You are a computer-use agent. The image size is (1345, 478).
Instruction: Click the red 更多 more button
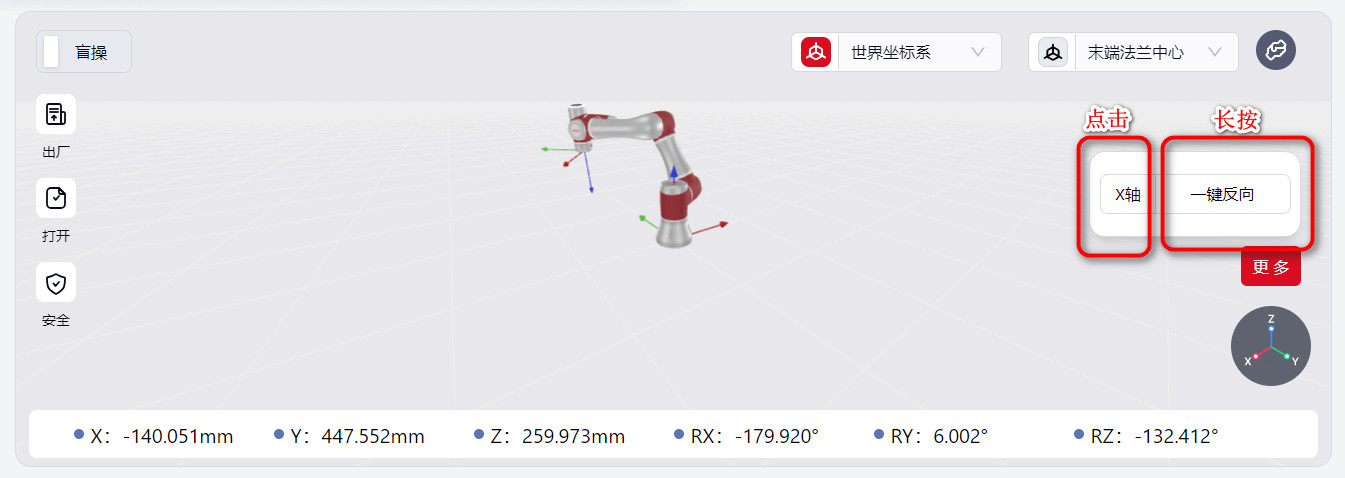(1271, 267)
